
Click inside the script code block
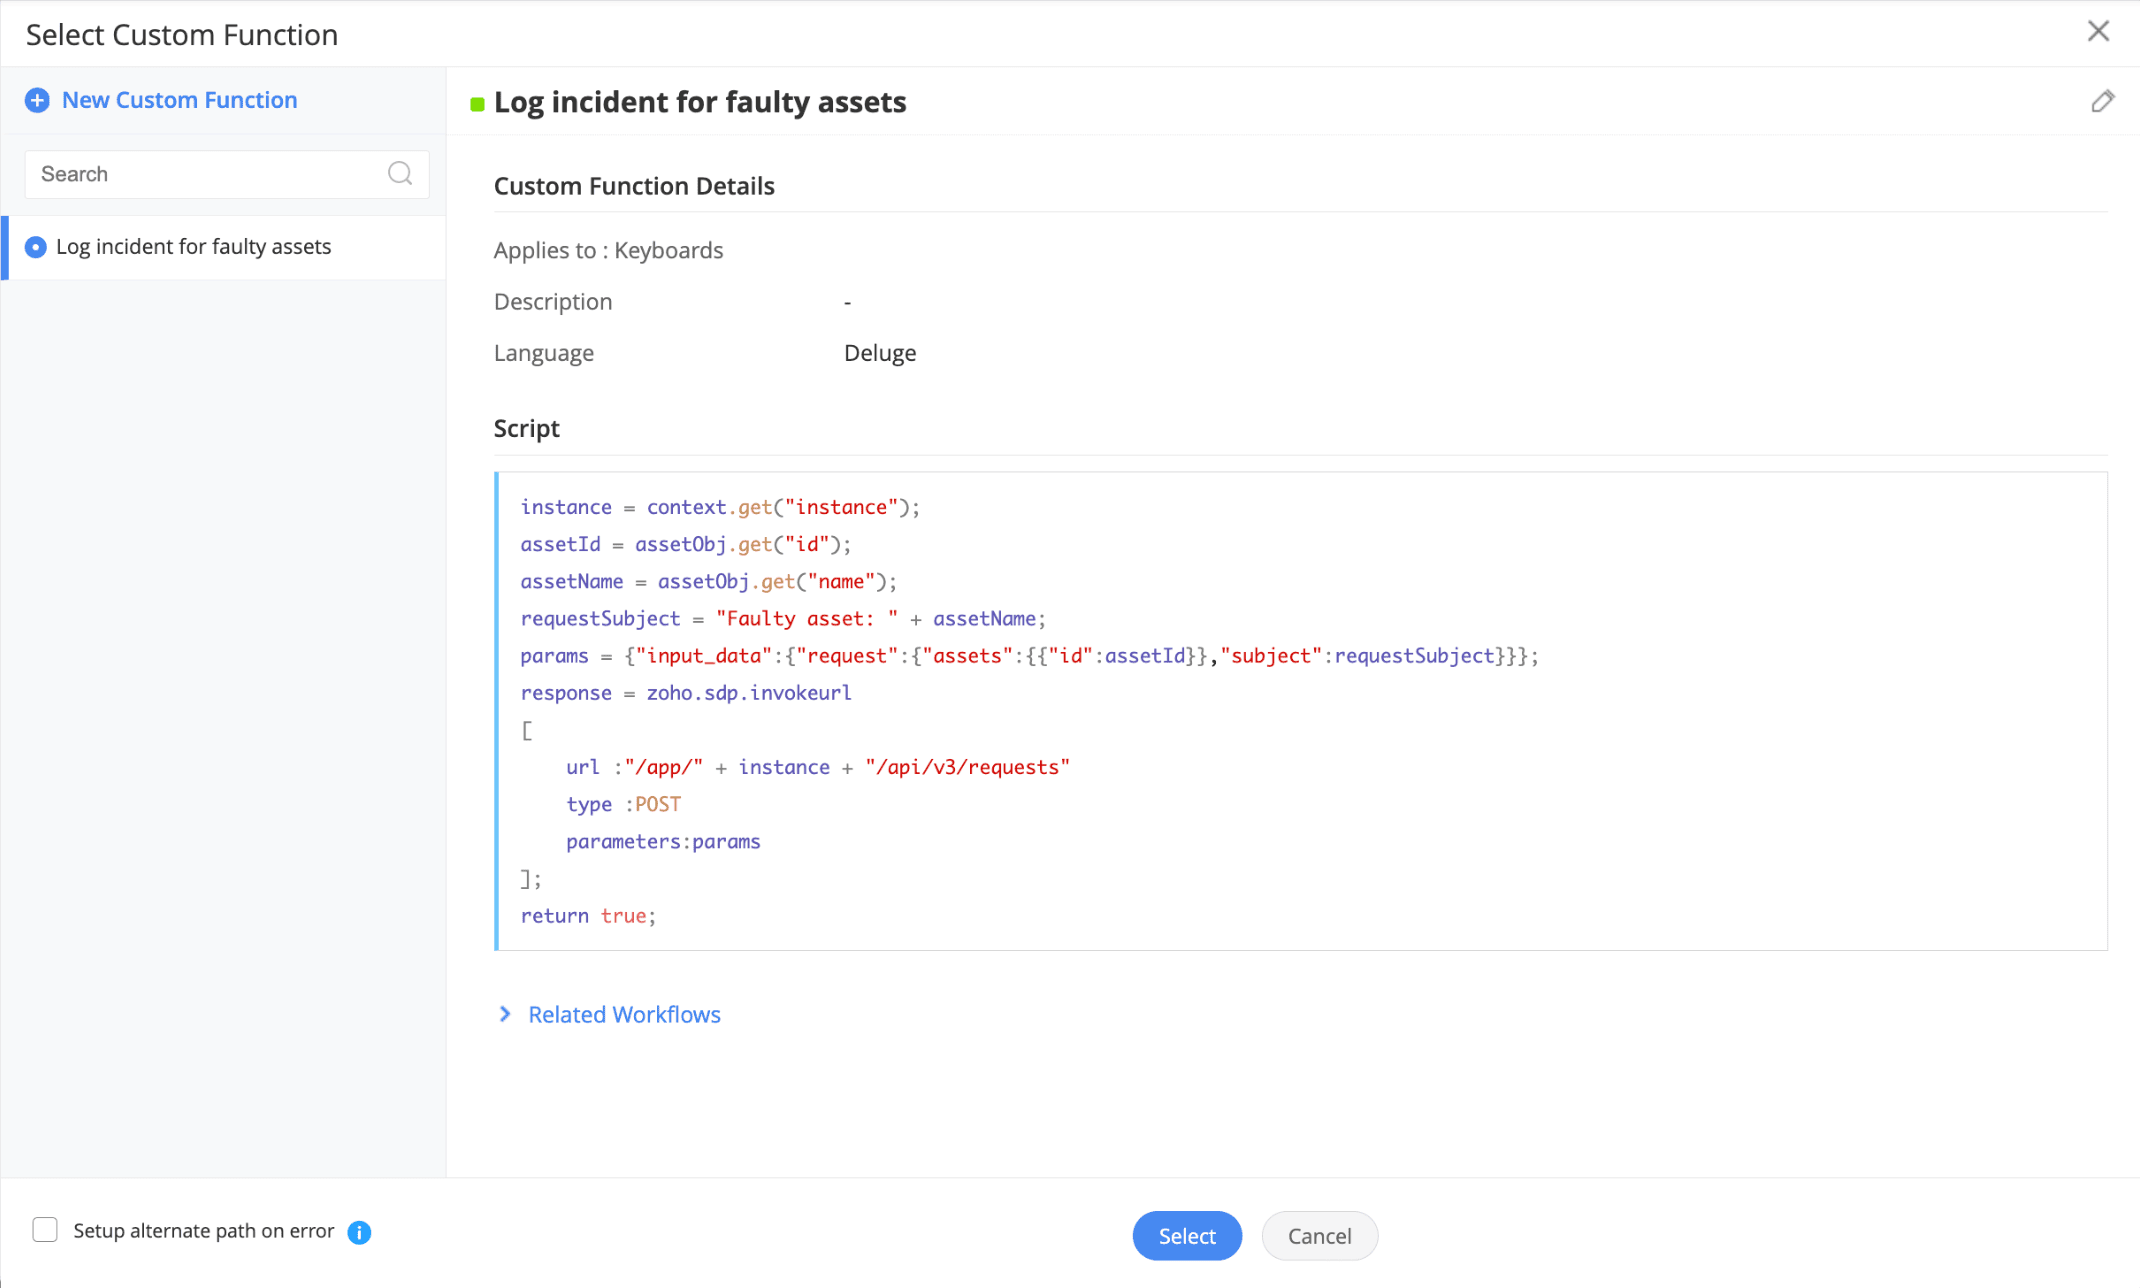pos(1300,710)
